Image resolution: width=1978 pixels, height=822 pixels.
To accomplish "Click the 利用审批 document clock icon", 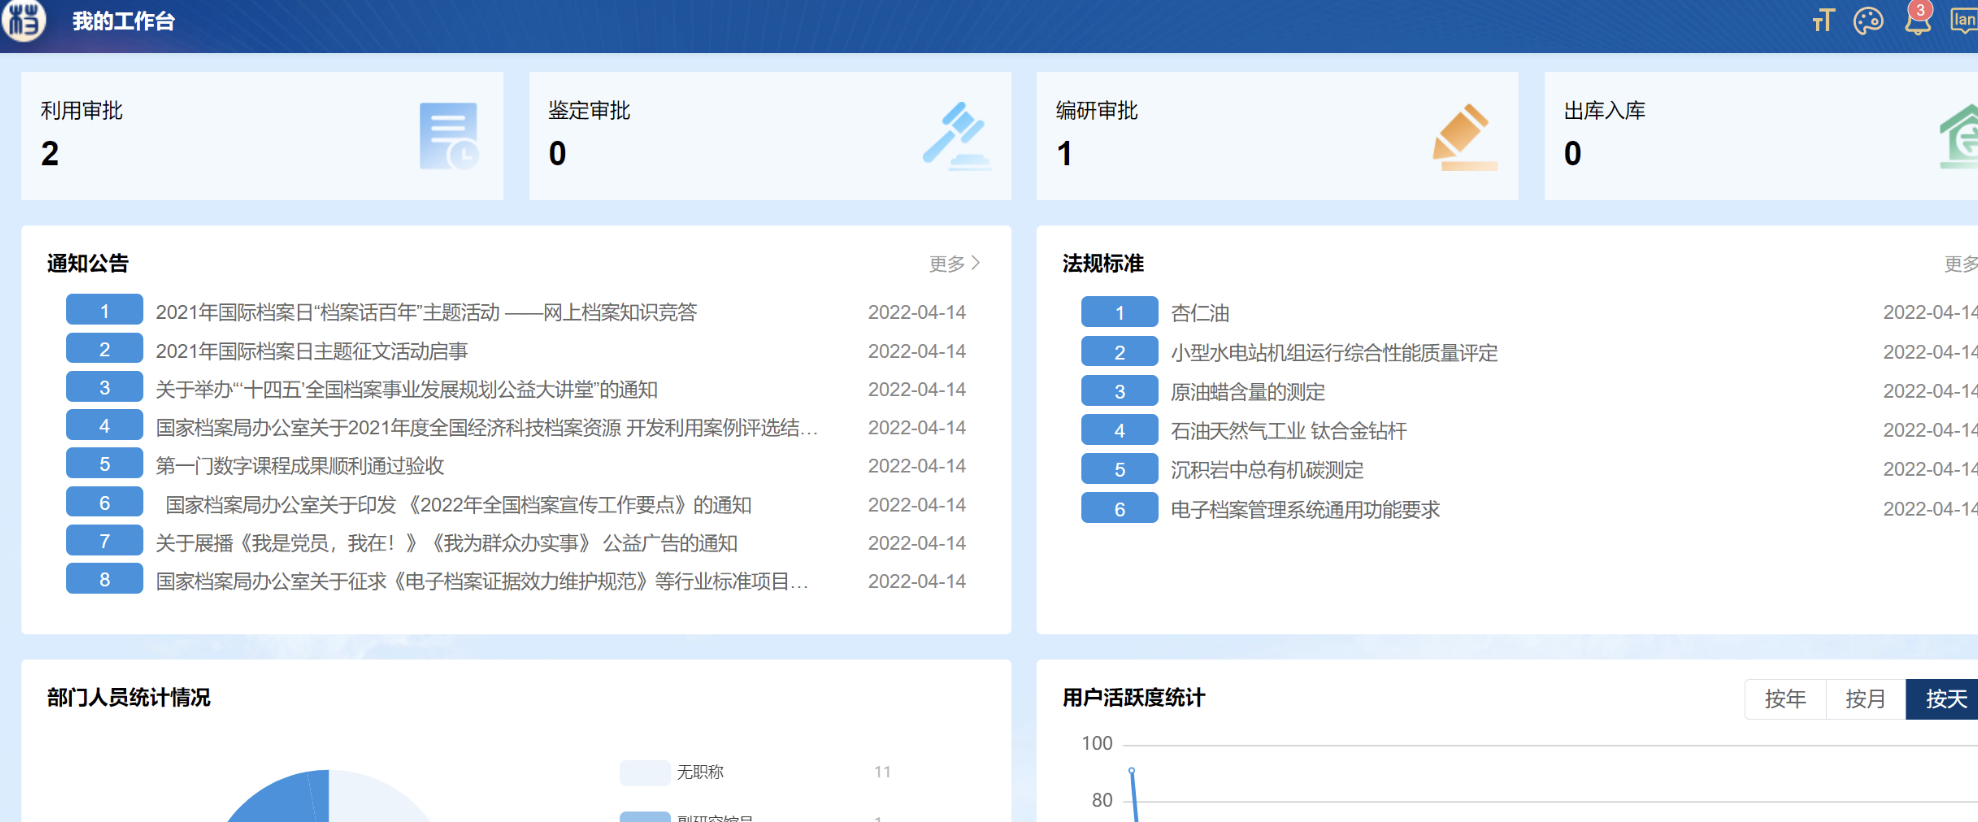I will point(449,136).
